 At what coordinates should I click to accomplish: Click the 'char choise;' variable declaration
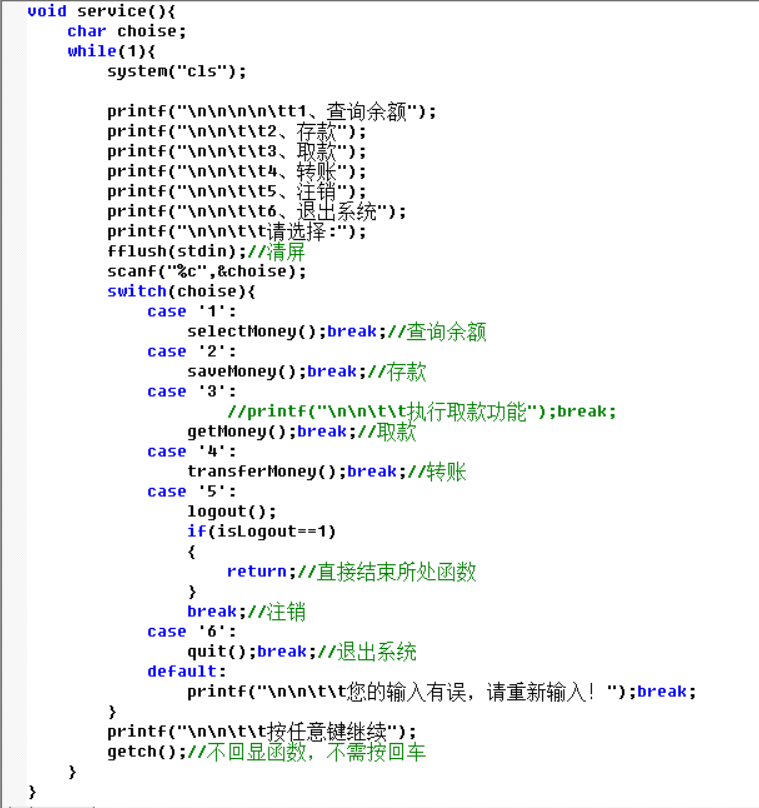(x=126, y=31)
